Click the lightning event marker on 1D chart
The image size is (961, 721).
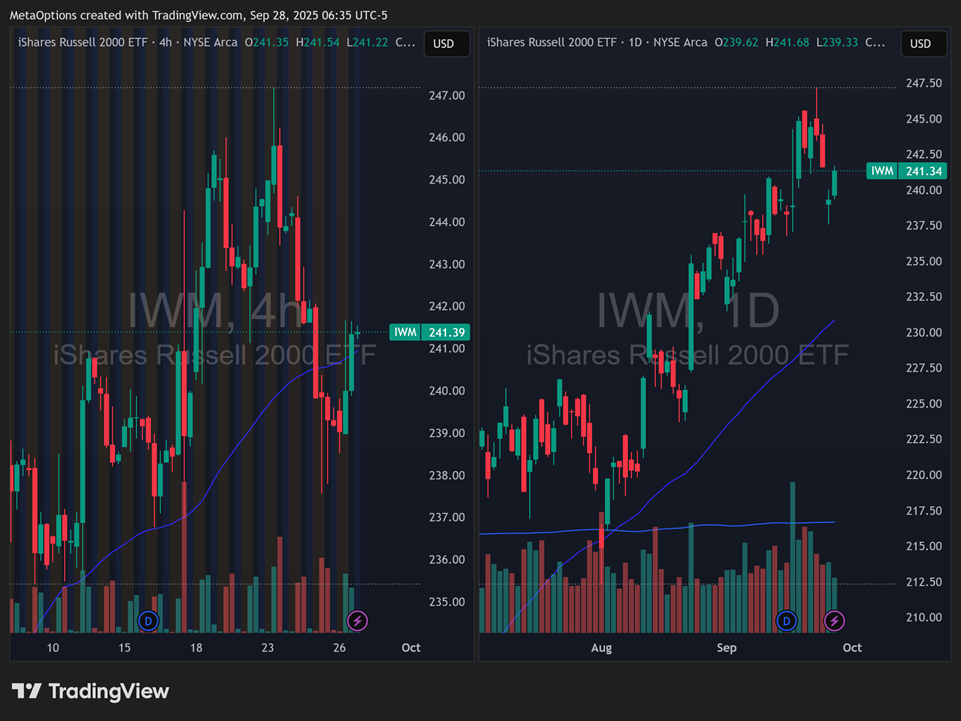(x=834, y=621)
